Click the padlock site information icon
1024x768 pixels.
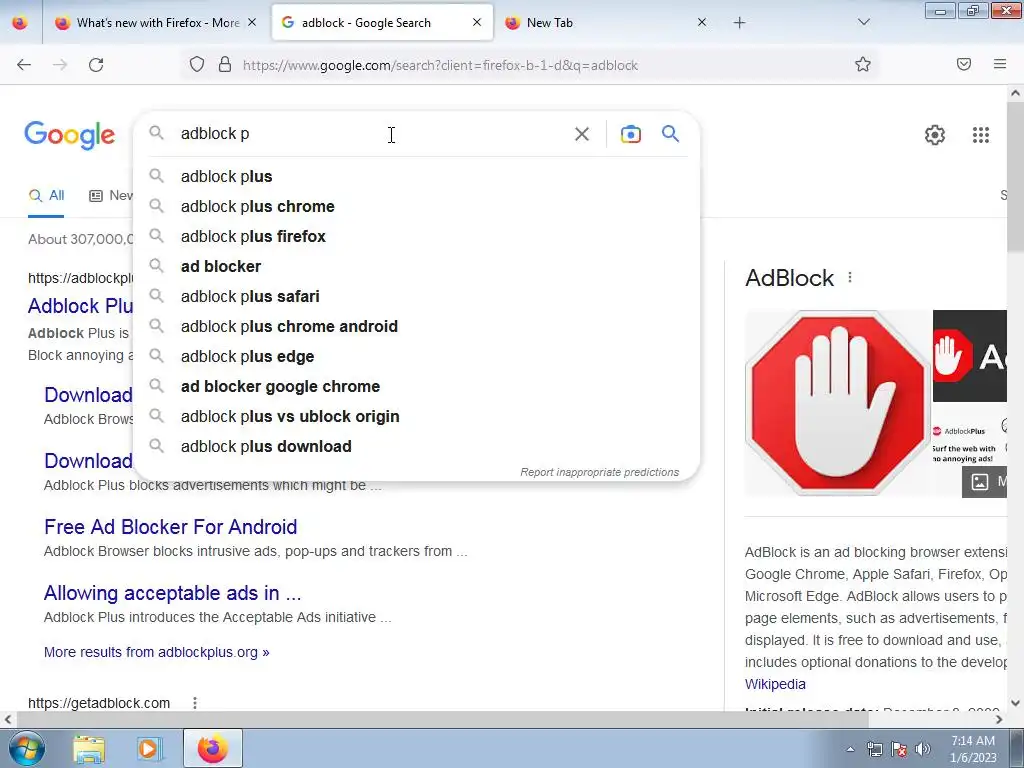tap(225, 64)
